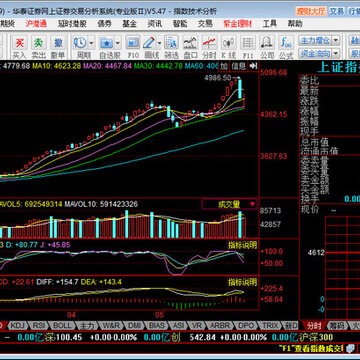Open the 紫金理财 menu
Image resolution: width=360 pixels, height=360 pixels.
click(238, 24)
